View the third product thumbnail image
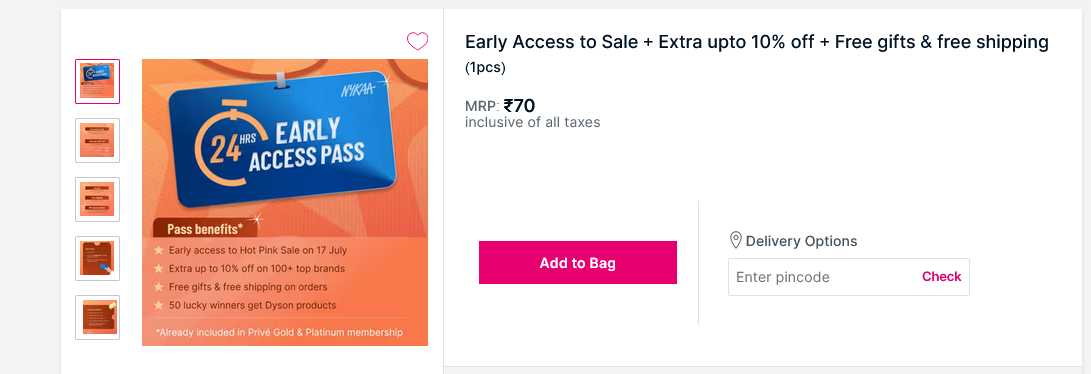Screen dimensions: 1091x374 coord(97,200)
